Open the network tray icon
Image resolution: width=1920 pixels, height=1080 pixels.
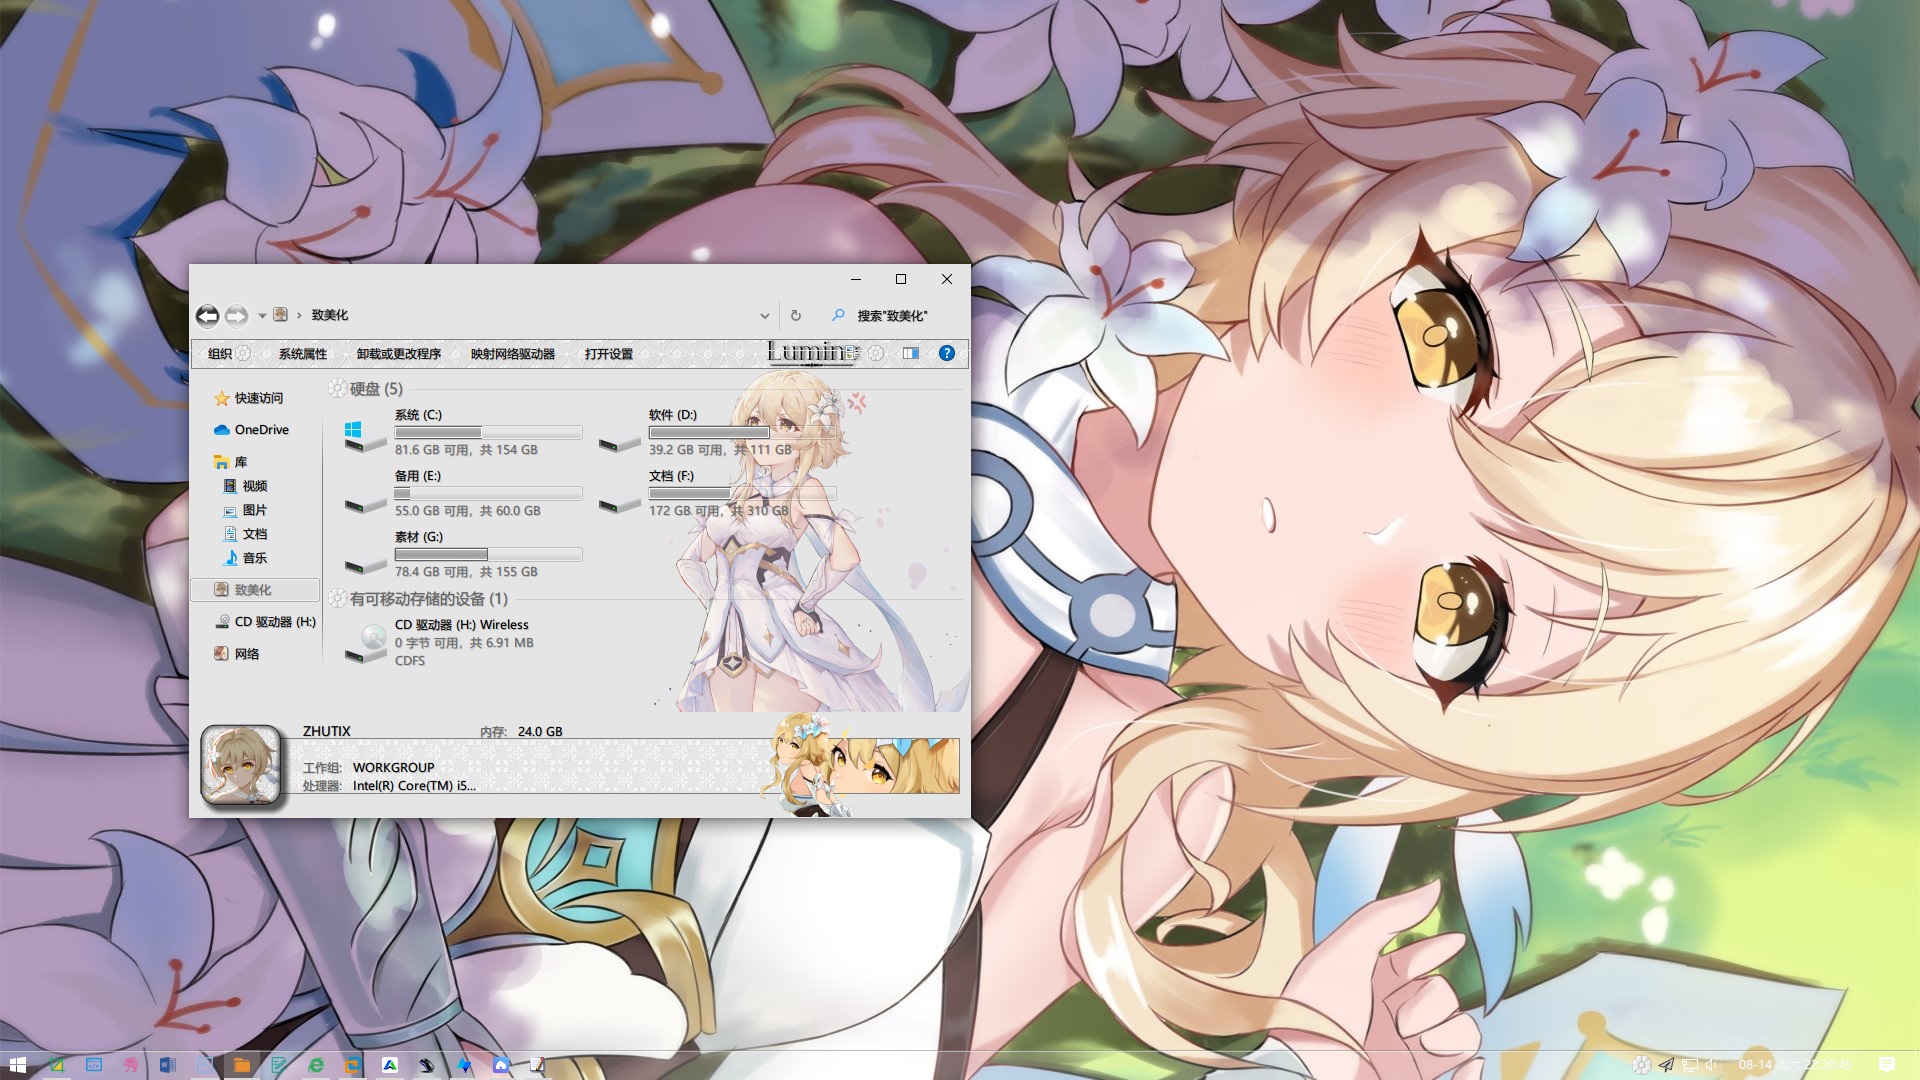(x=1690, y=1065)
